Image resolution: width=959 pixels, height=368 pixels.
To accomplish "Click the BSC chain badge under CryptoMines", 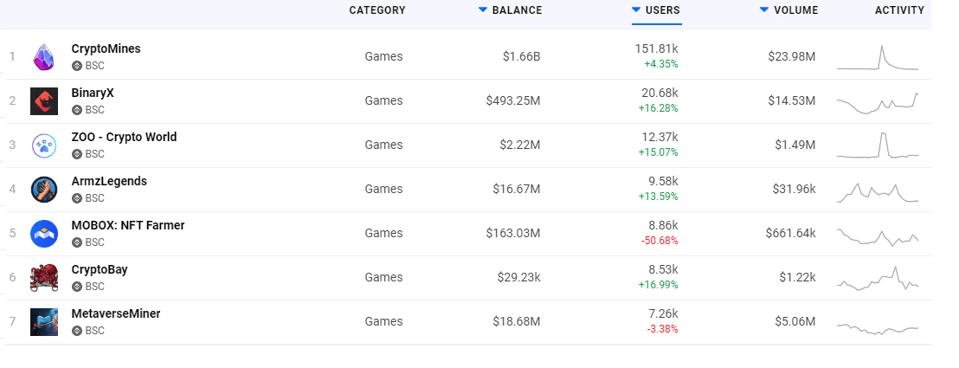I will [88, 66].
